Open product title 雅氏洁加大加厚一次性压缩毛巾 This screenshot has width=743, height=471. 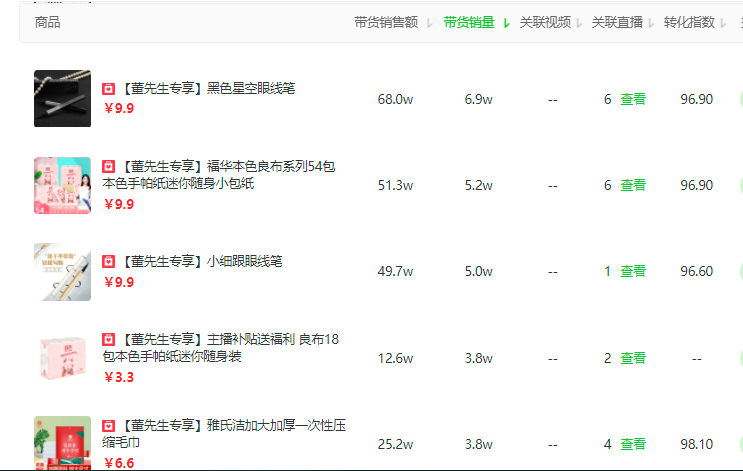(224, 434)
